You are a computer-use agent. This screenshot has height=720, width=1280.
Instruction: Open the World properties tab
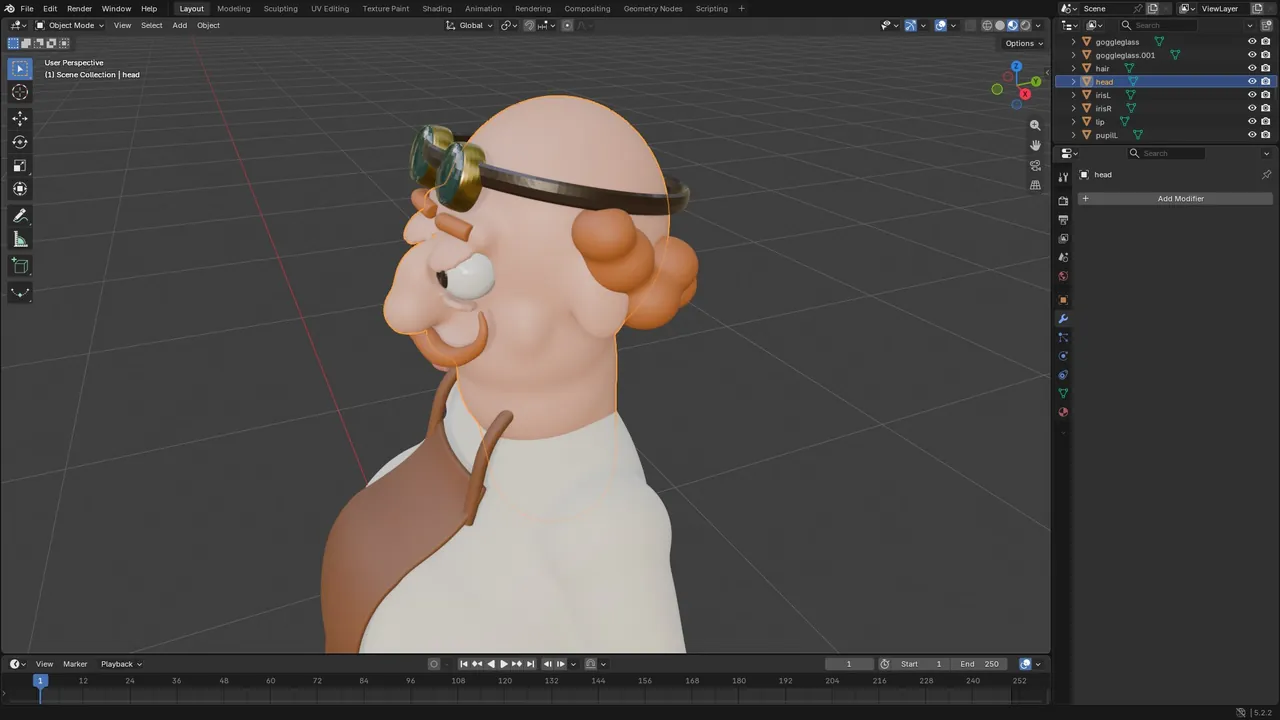pyautogui.click(x=1063, y=276)
